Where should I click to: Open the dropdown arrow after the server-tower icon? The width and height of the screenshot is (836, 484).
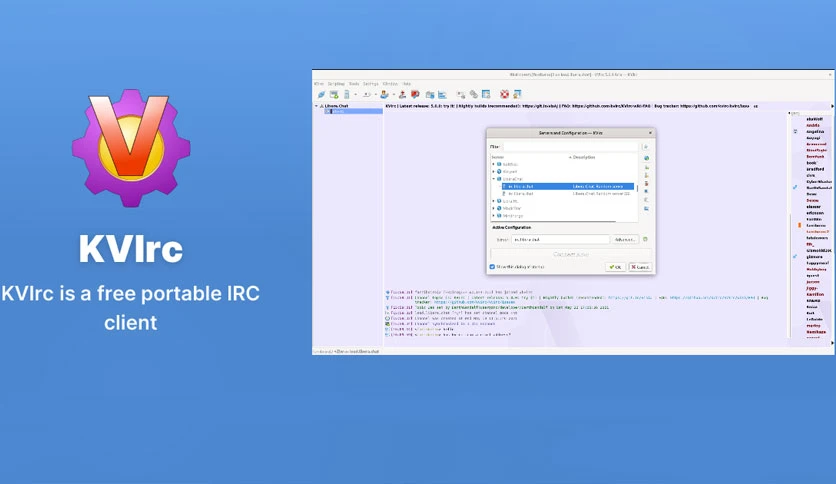(x=356, y=95)
